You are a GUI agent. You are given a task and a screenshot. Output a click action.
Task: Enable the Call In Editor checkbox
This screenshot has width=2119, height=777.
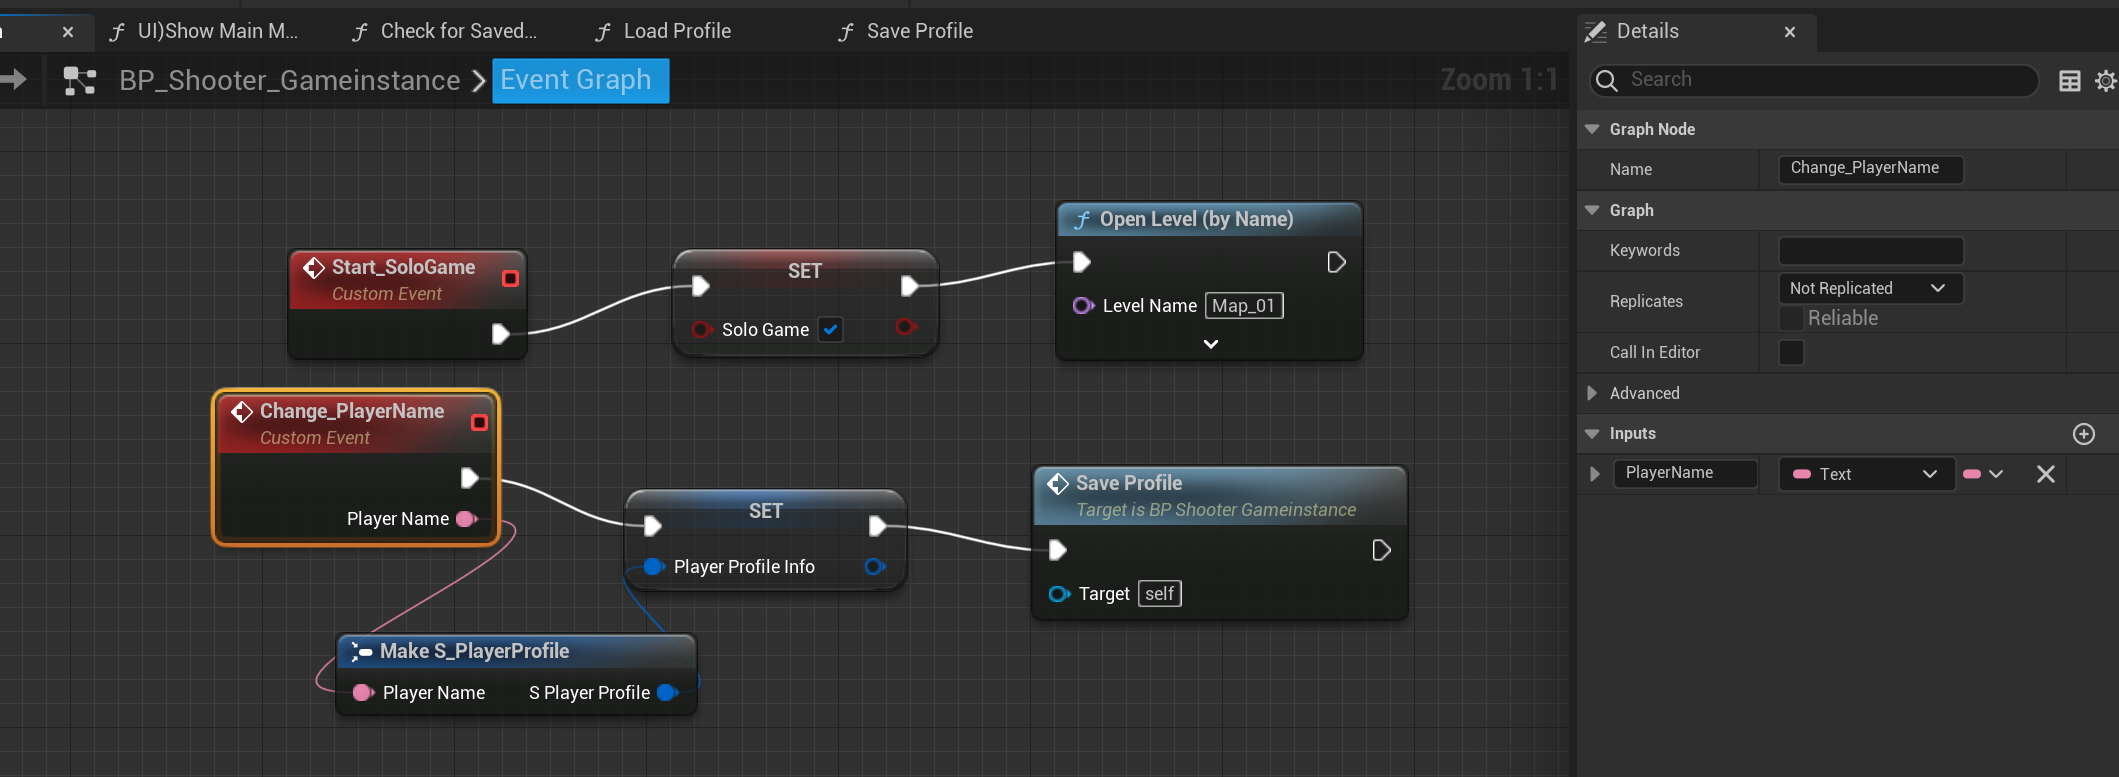(x=1791, y=352)
